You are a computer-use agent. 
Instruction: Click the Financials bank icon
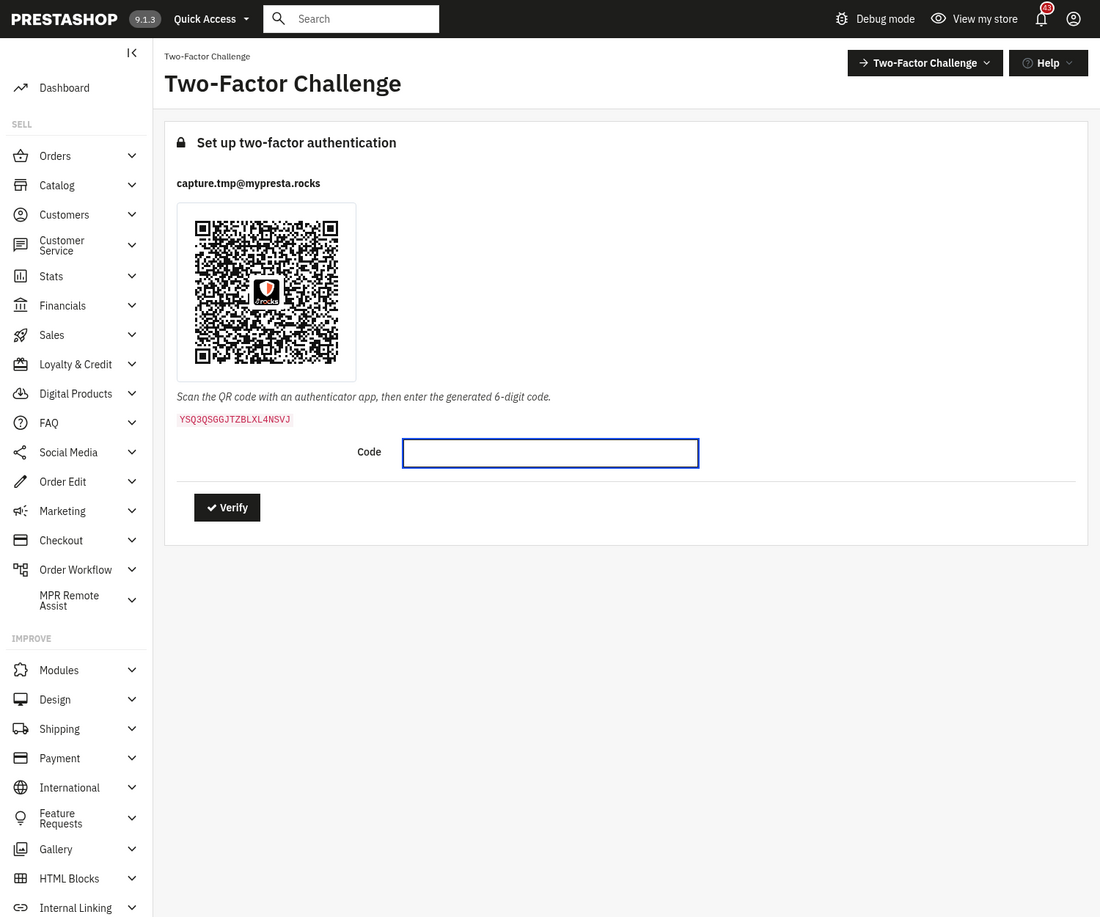tap(20, 305)
